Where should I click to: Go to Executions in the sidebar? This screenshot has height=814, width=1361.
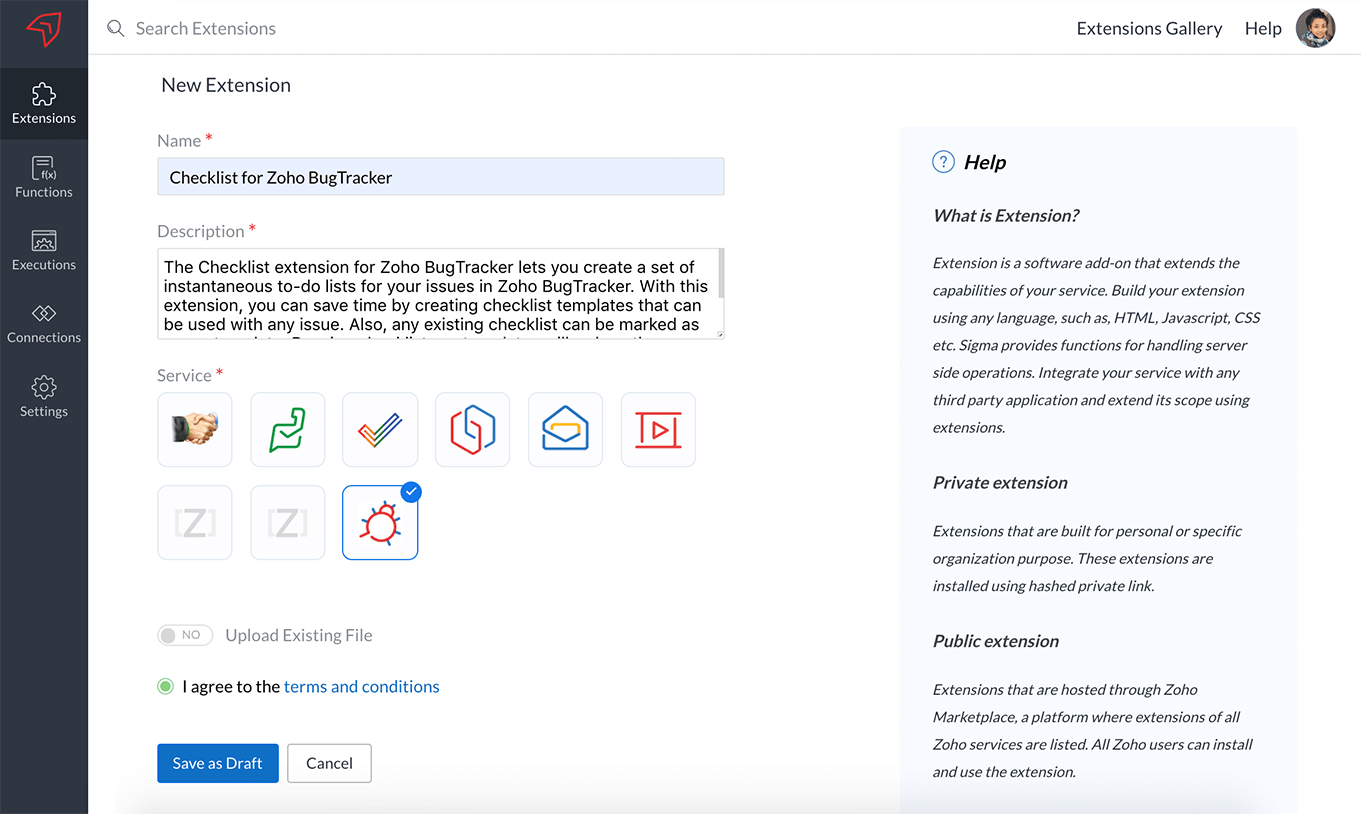tap(44, 250)
